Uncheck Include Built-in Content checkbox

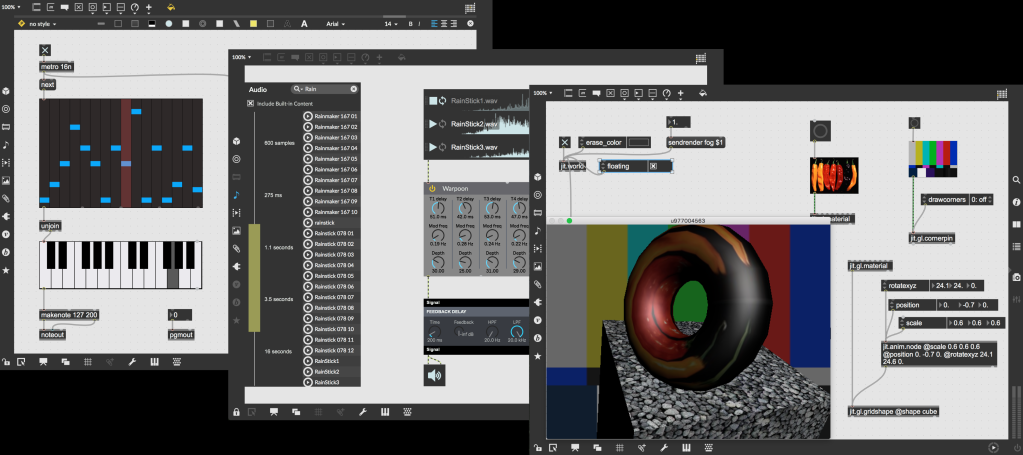pyautogui.click(x=251, y=103)
